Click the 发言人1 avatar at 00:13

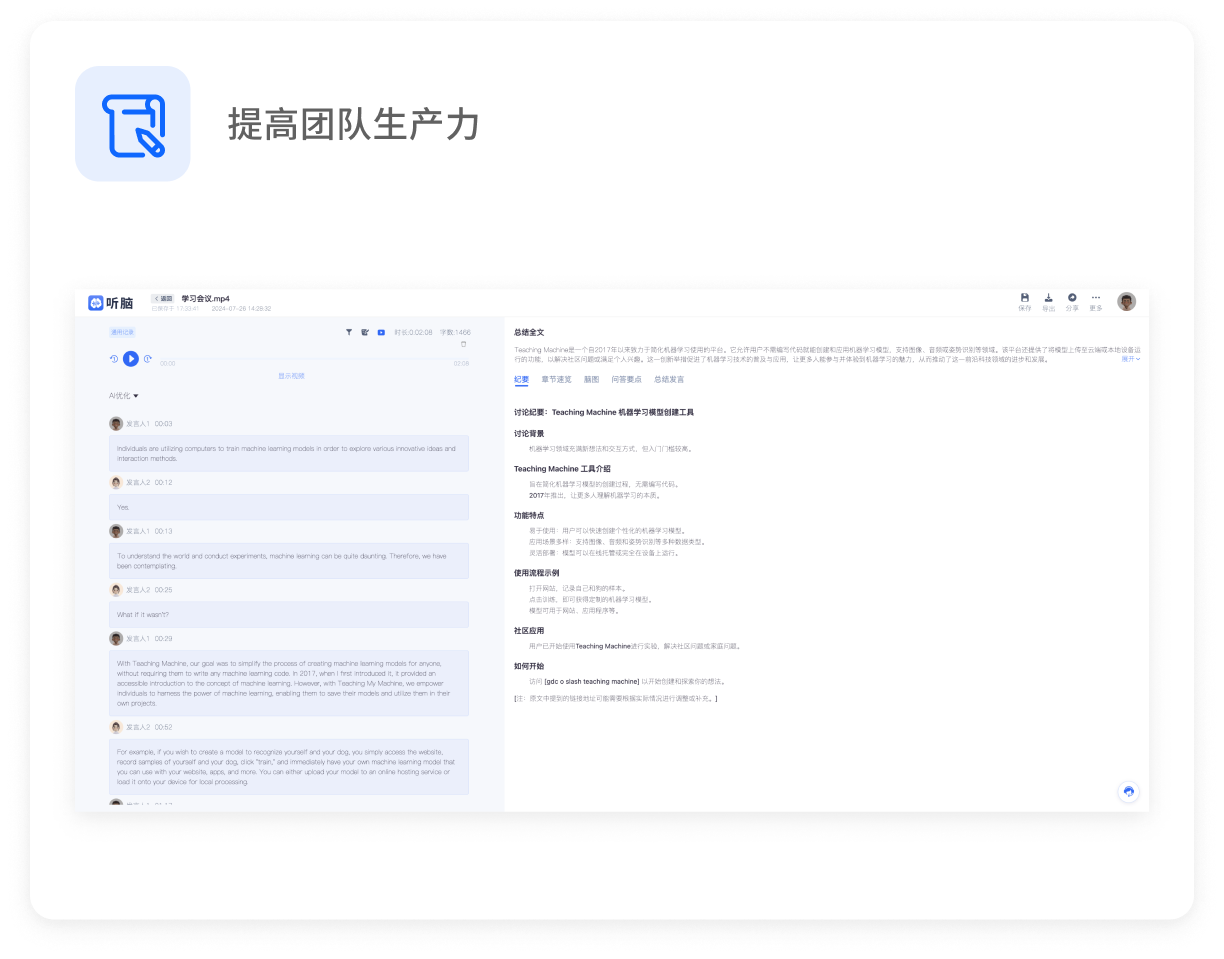tap(116, 531)
